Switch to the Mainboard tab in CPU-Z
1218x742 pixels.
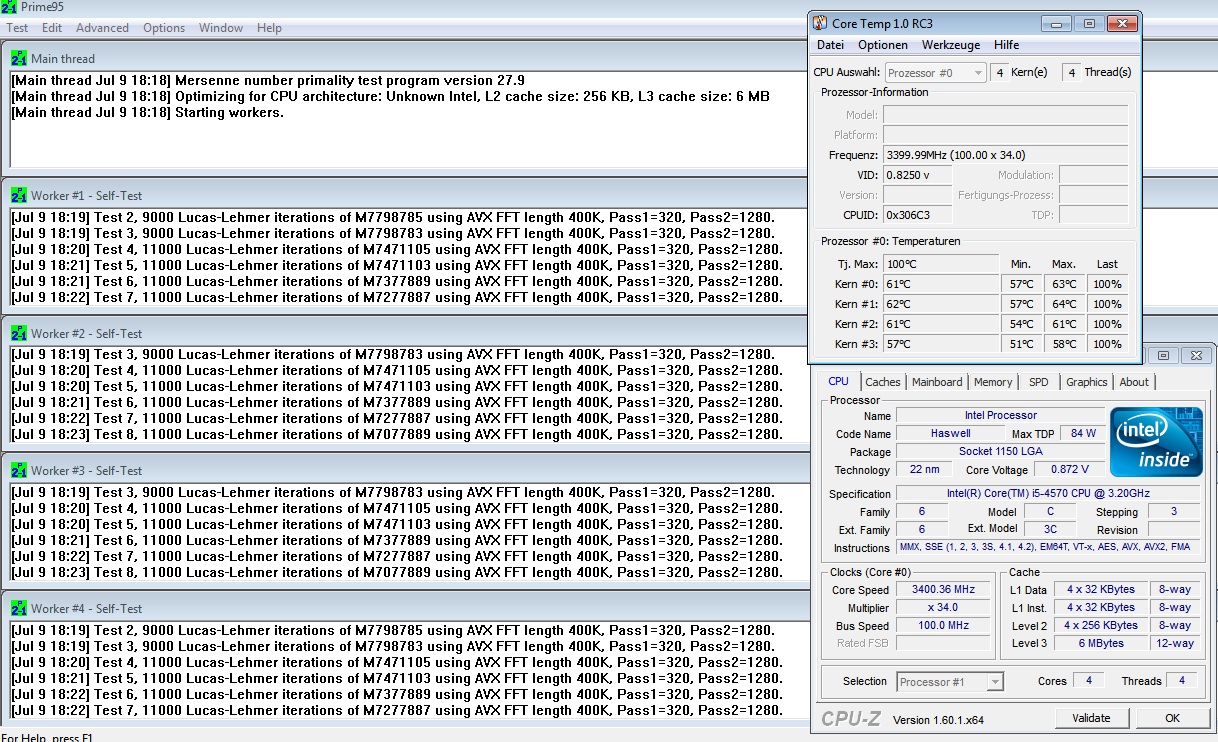coord(937,382)
